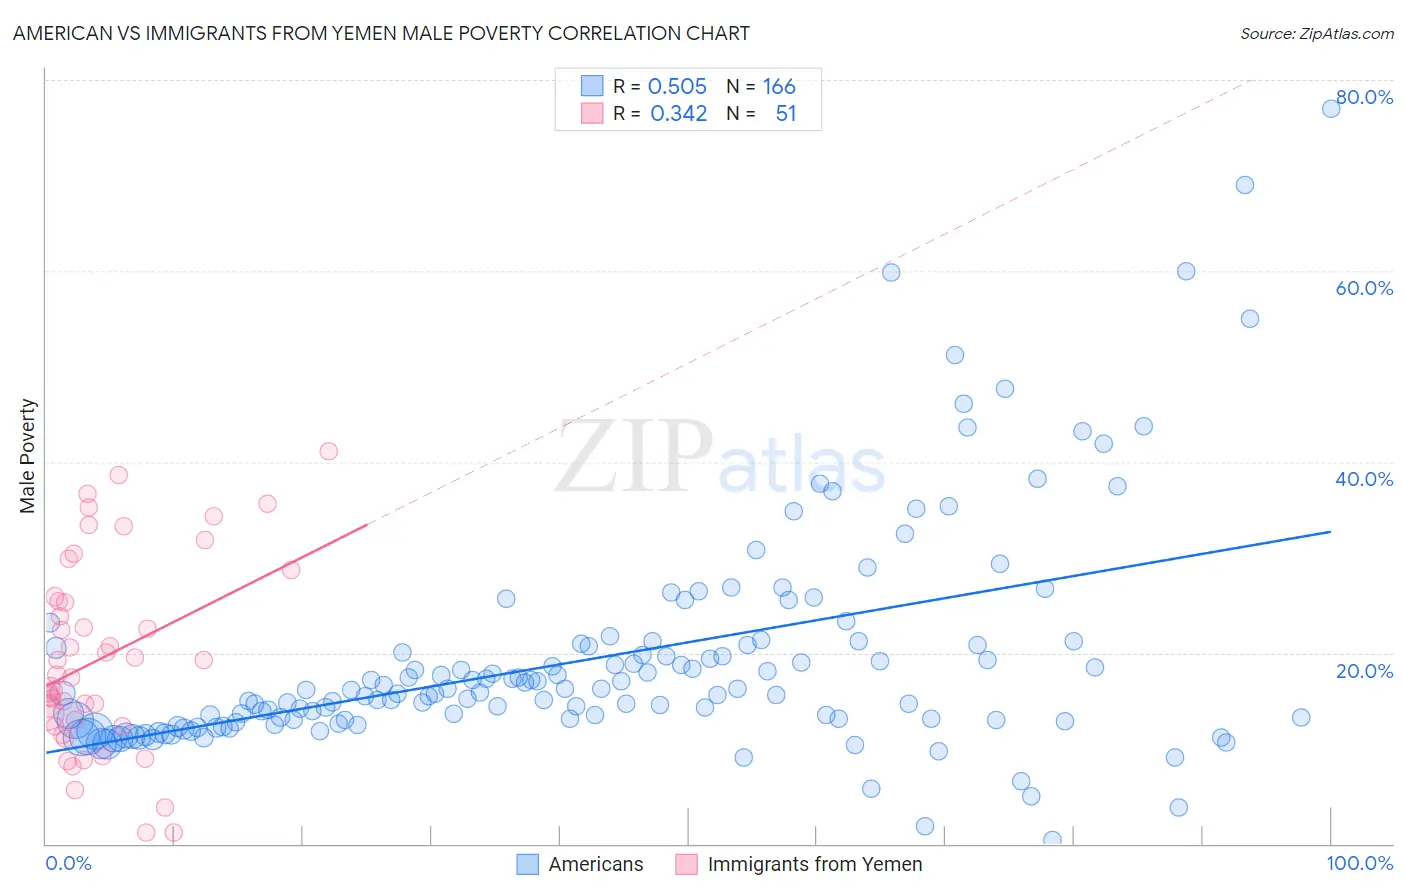Click the 40.0% y-axis tick label
The width and height of the screenshot is (1406, 892).
pyautogui.click(x=1364, y=479)
